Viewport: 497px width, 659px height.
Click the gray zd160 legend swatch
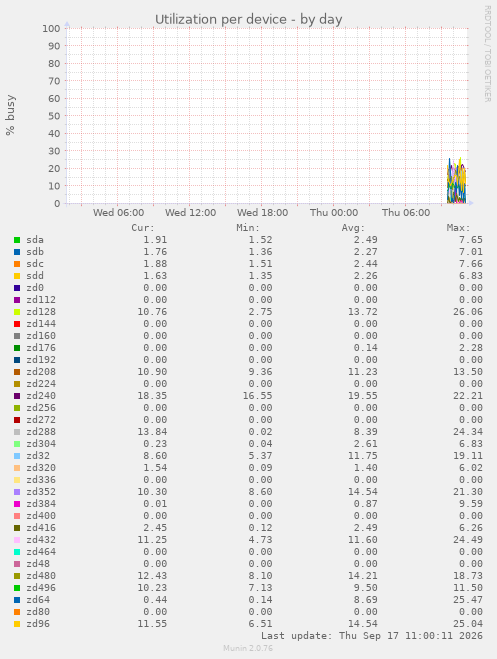[x=17, y=336]
